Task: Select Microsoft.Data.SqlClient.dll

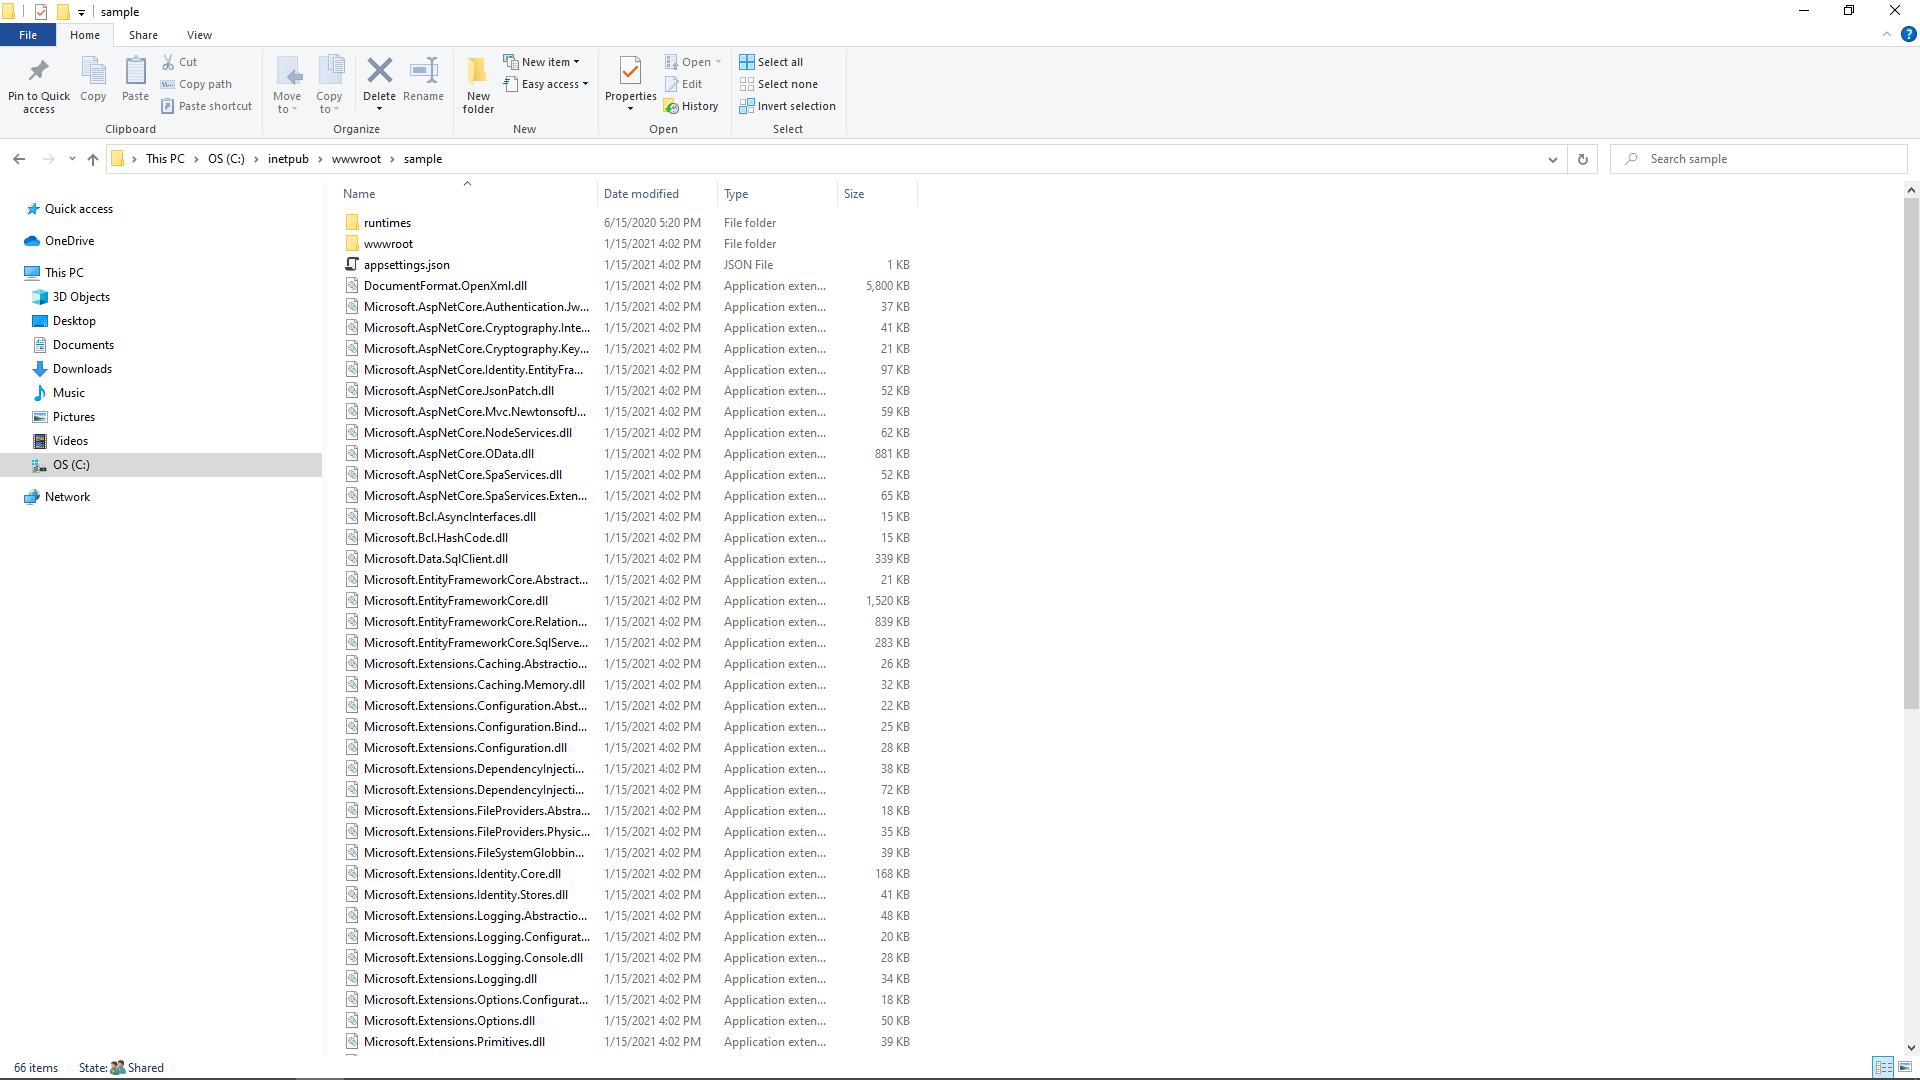Action: (x=435, y=559)
